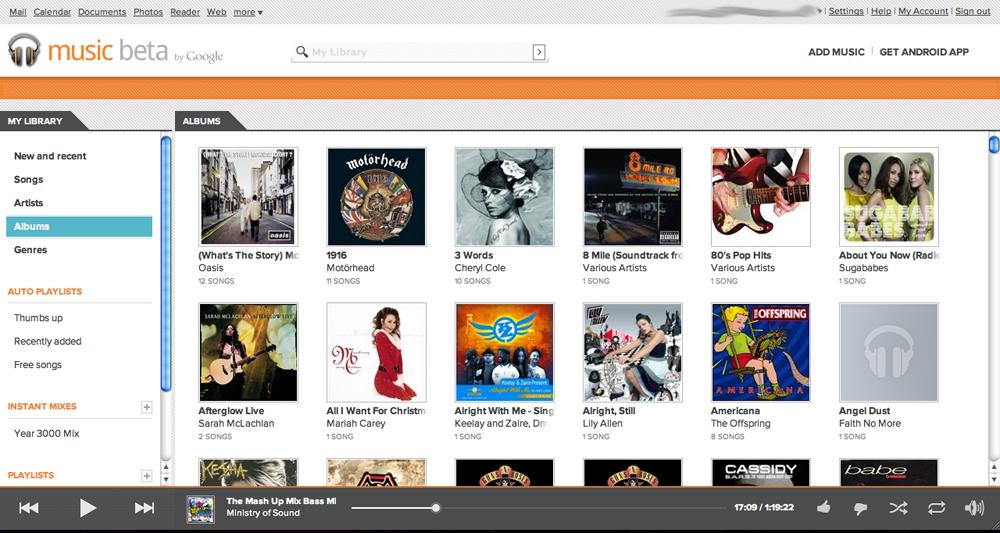Open Photos link in top bar
The image size is (1000, 533).
coord(148,11)
